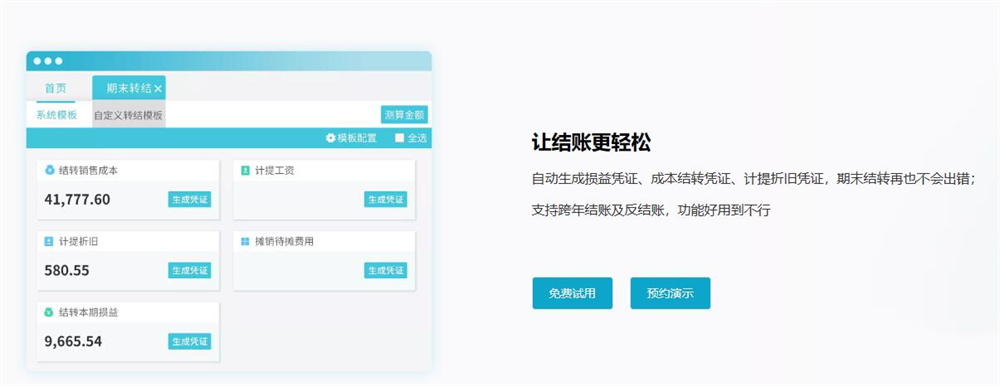Click the 计提工资 card icon
The height and width of the screenshot is (386, 1000).
point(246,170)
